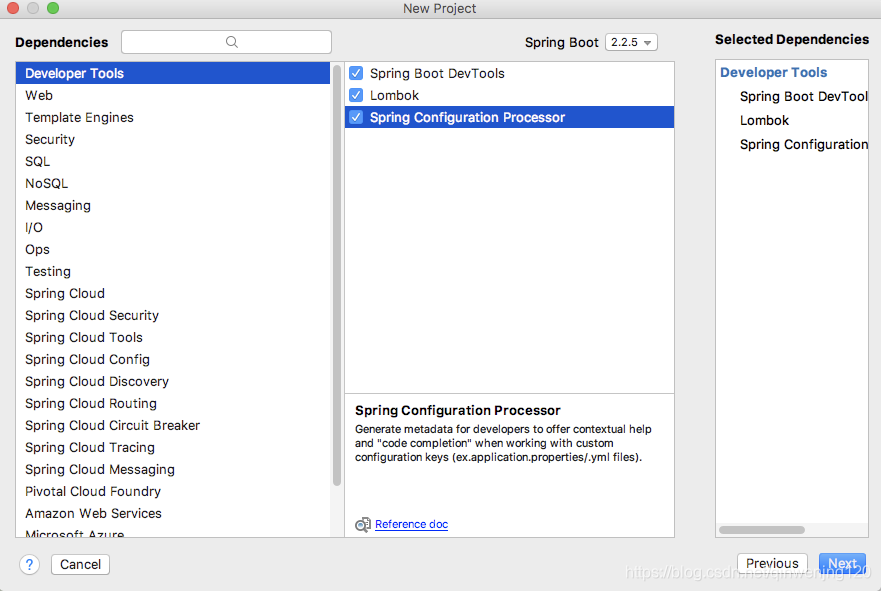Select the SQL category
Screen dimensions: 881x591
pyautogui.click(x=173, y=161)
